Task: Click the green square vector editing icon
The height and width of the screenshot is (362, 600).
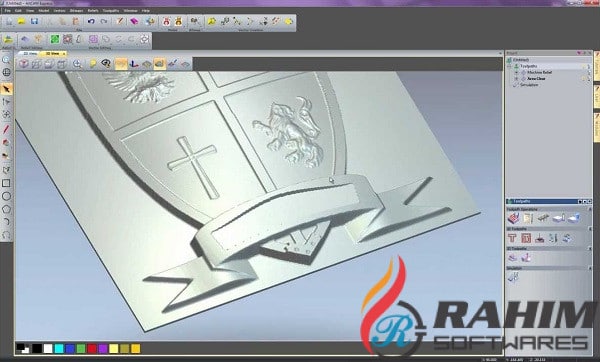Action: (55, 39)
